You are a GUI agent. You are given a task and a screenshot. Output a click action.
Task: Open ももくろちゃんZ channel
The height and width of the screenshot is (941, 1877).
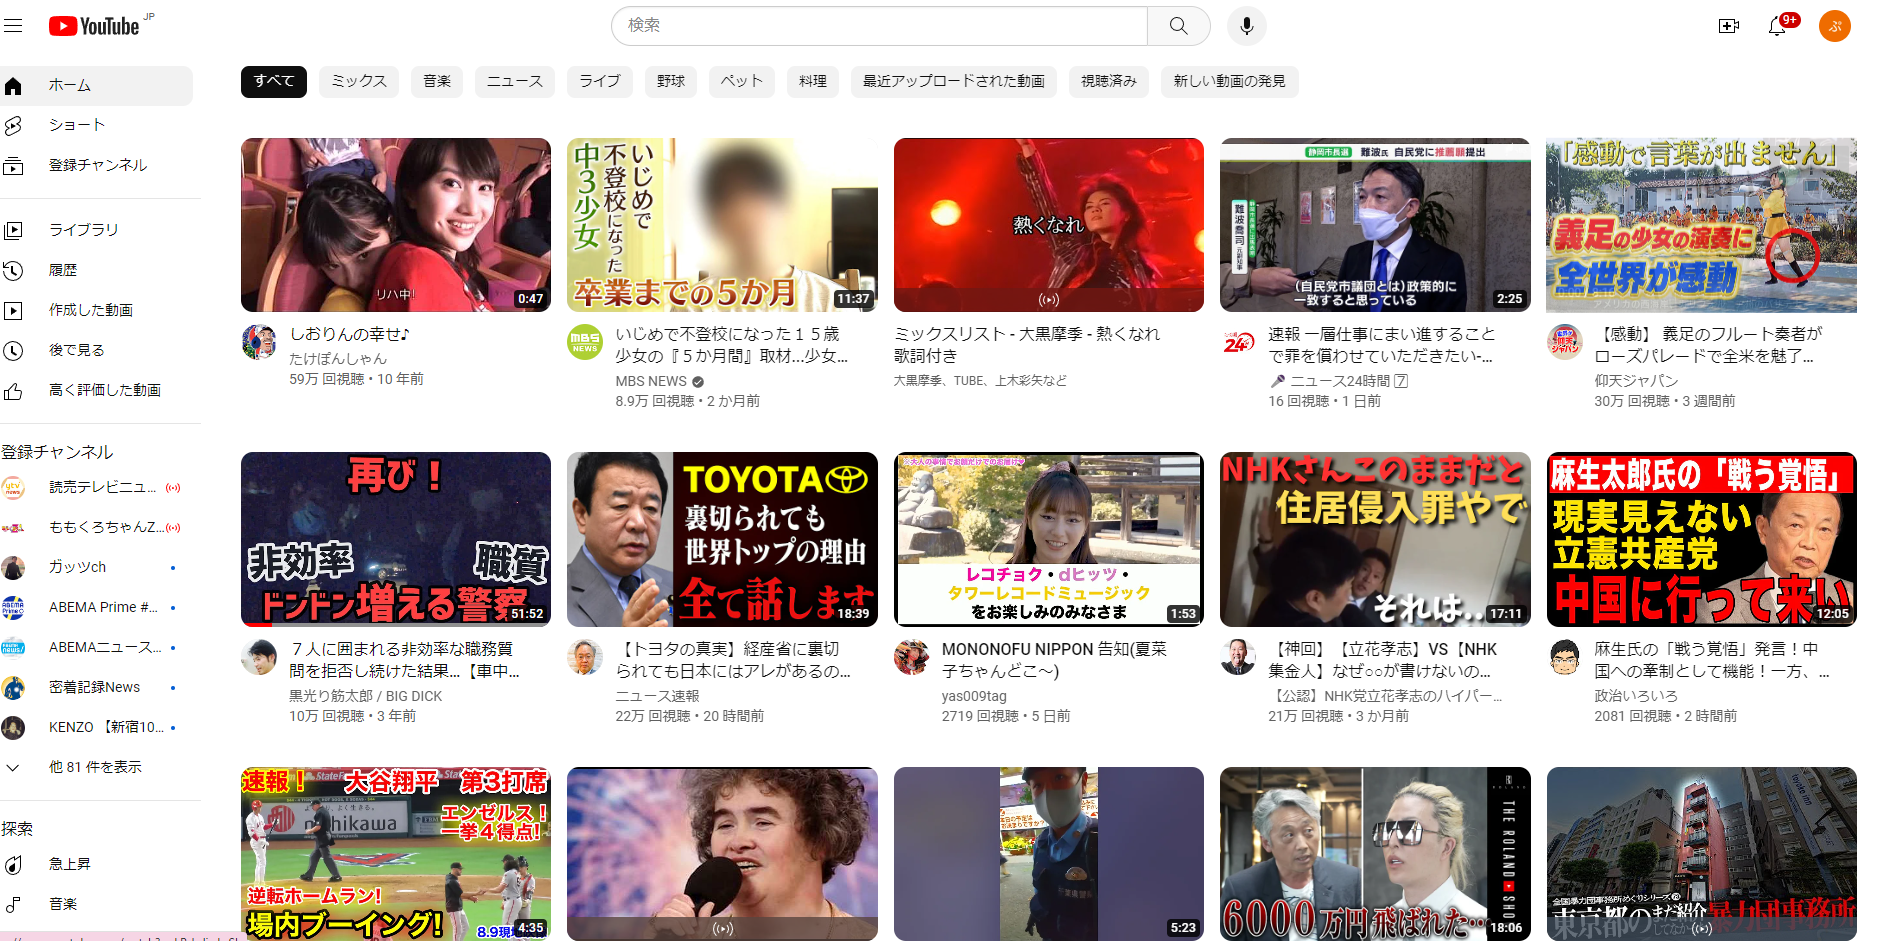(x=96, y=528)
